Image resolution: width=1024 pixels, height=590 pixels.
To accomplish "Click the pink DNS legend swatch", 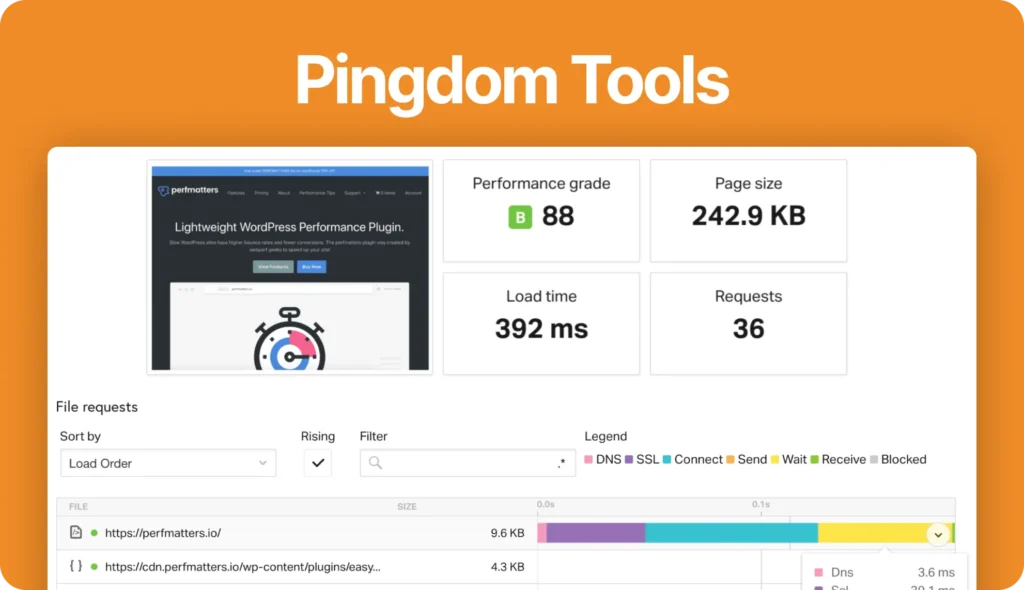I will point(588,460).
